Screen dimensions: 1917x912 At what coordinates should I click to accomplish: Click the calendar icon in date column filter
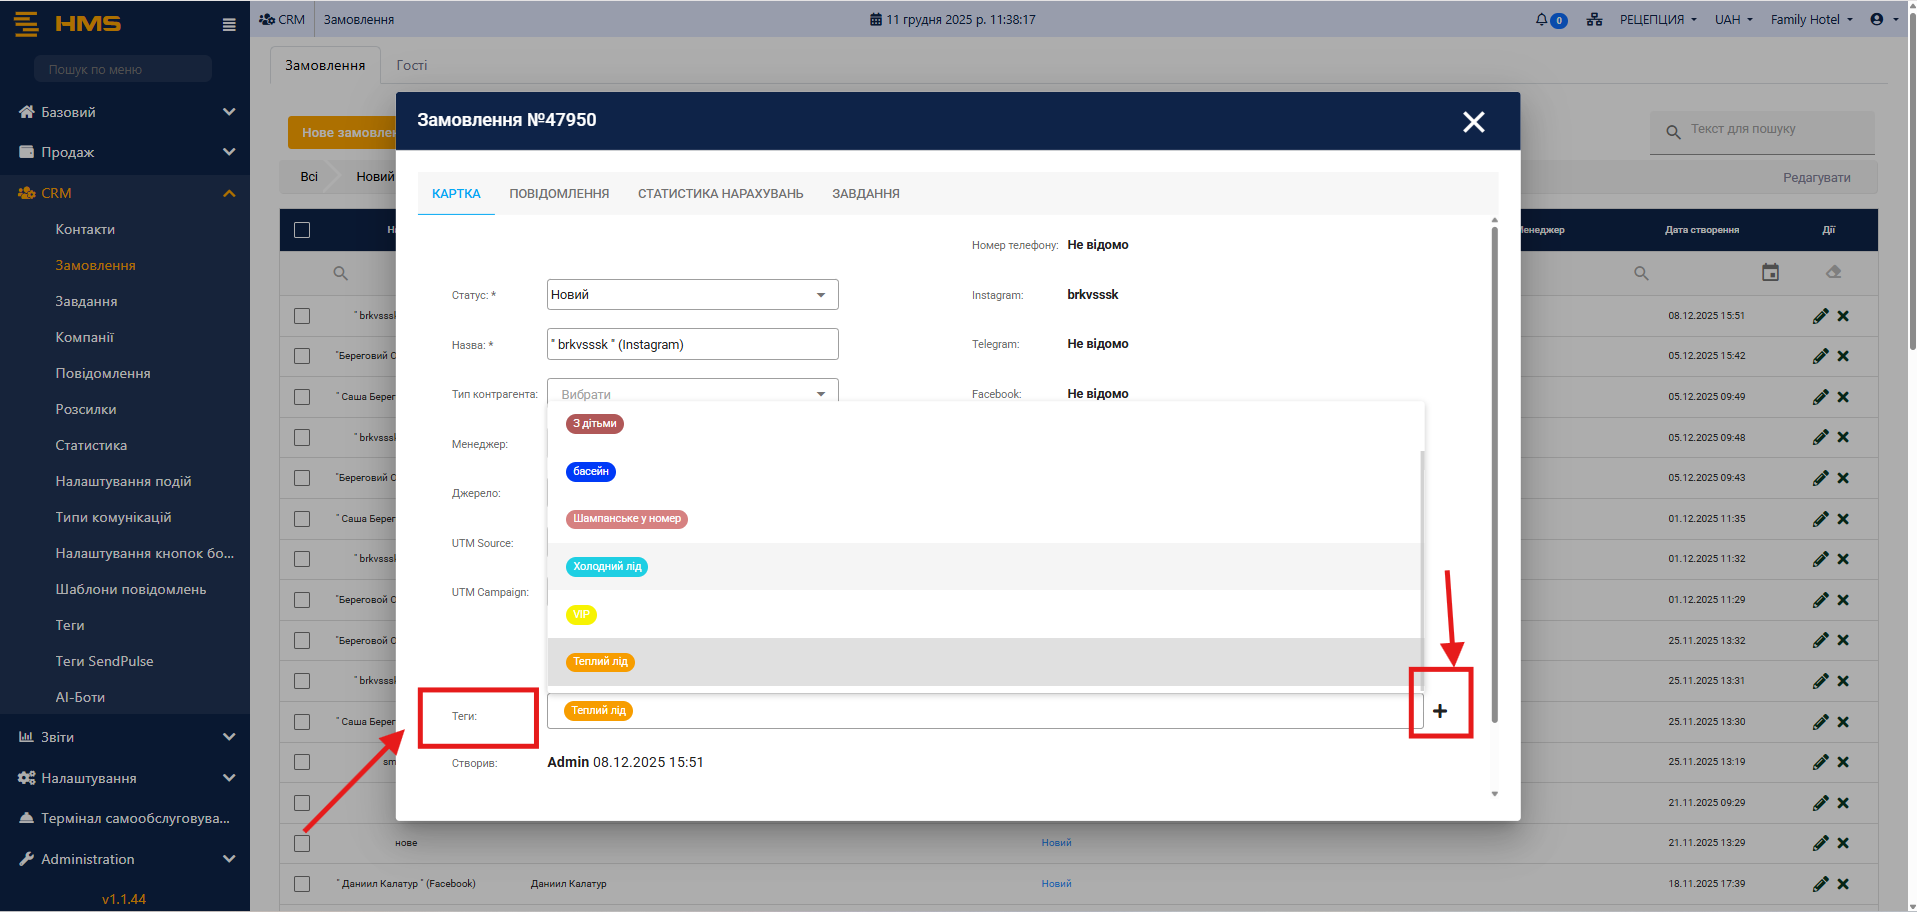coord(1770,273)
